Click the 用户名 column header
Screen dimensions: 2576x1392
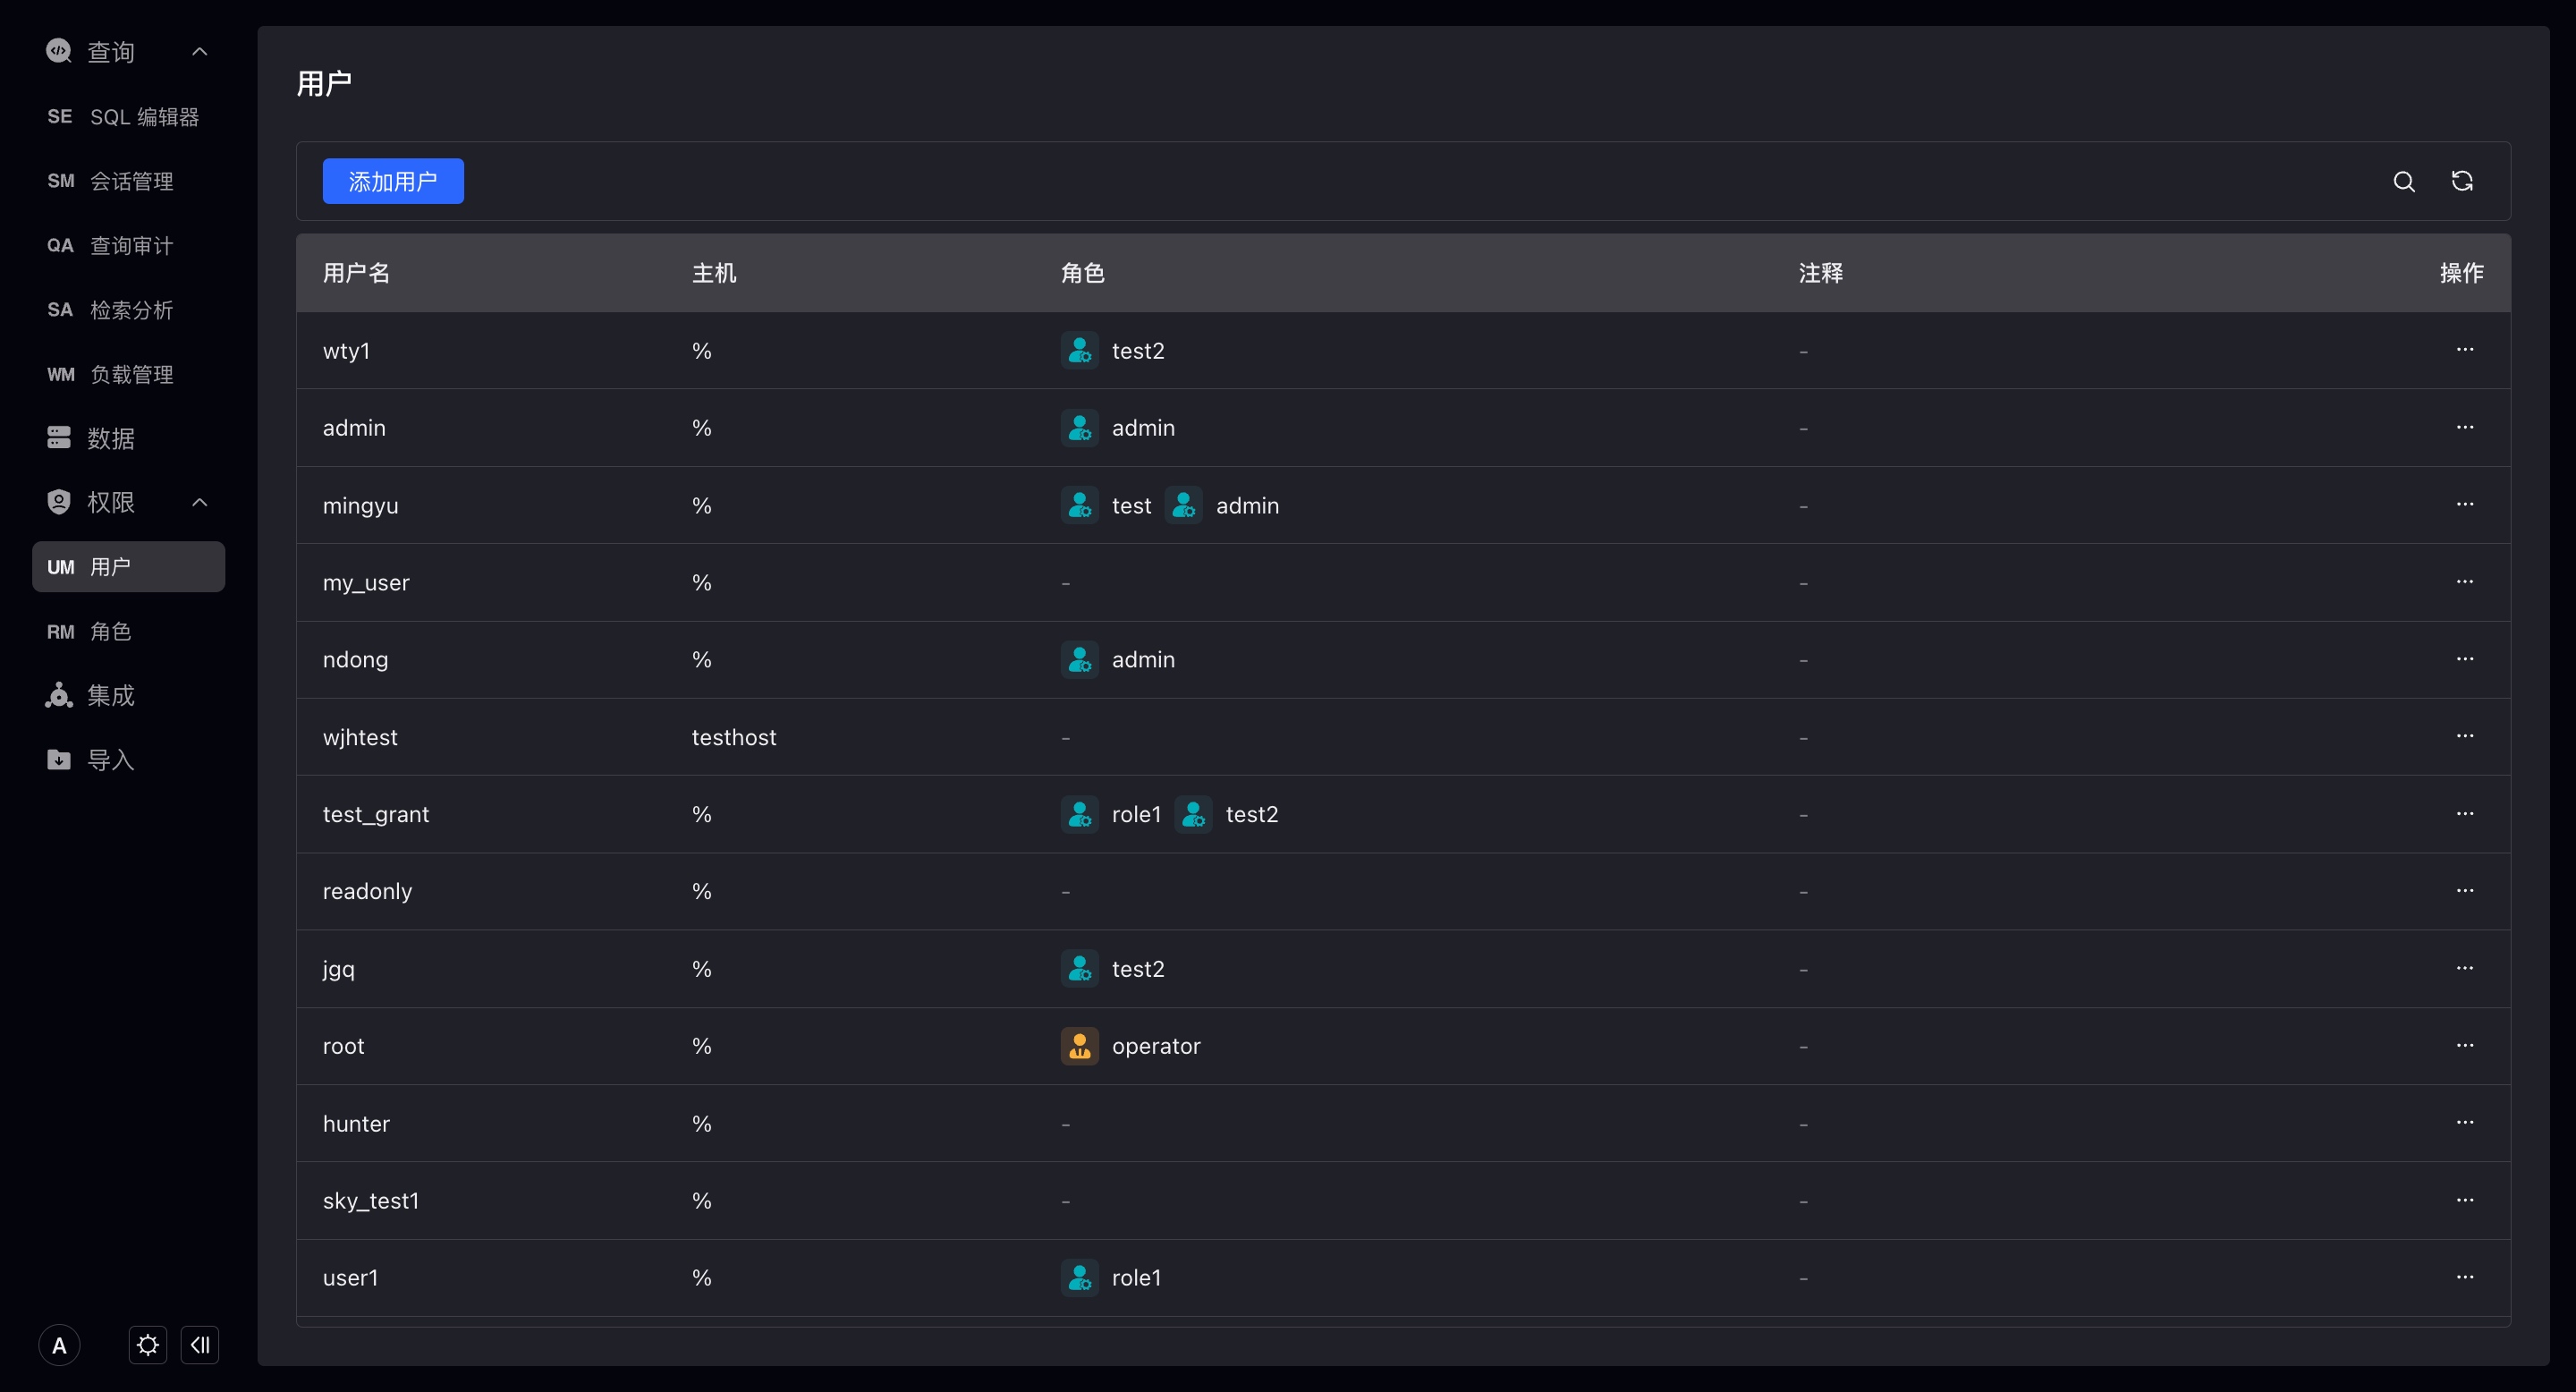coord(356,273)
